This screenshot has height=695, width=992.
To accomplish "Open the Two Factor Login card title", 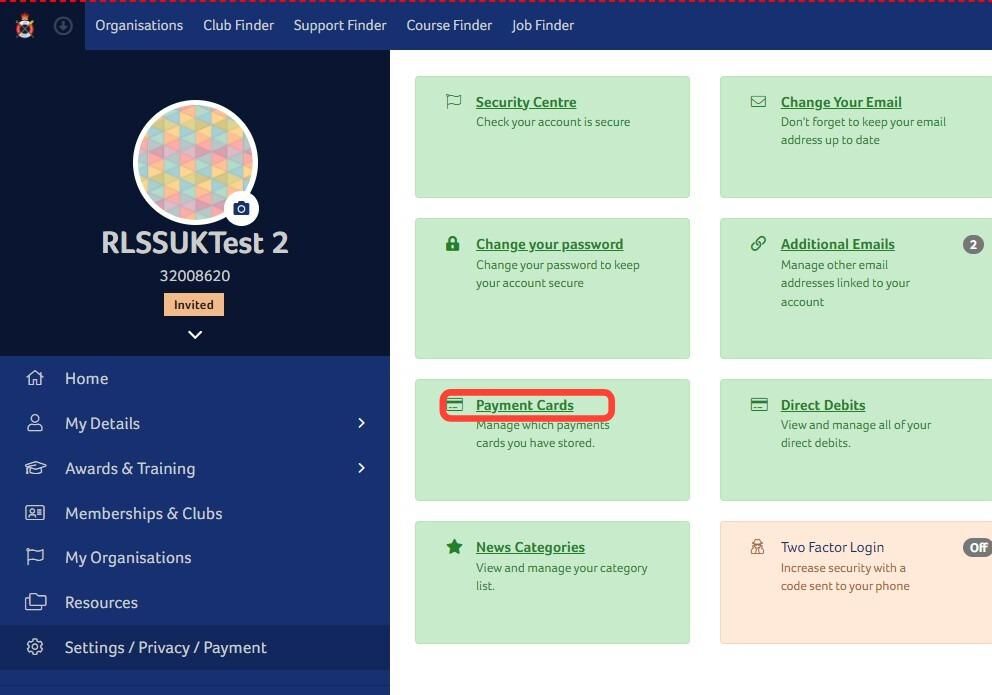I will 832,547.
